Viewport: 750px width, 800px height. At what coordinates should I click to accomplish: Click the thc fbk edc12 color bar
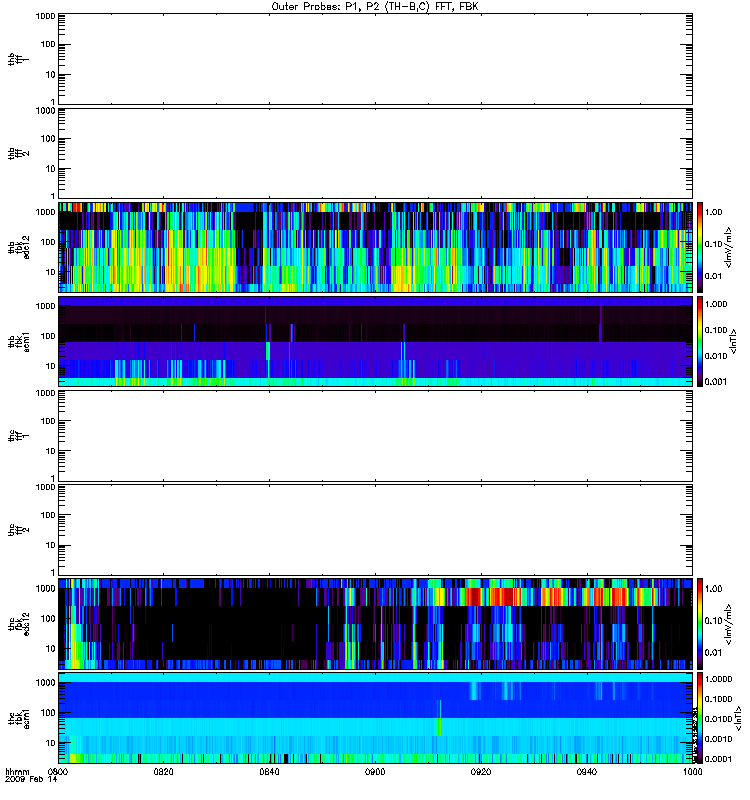click(700, 623)
